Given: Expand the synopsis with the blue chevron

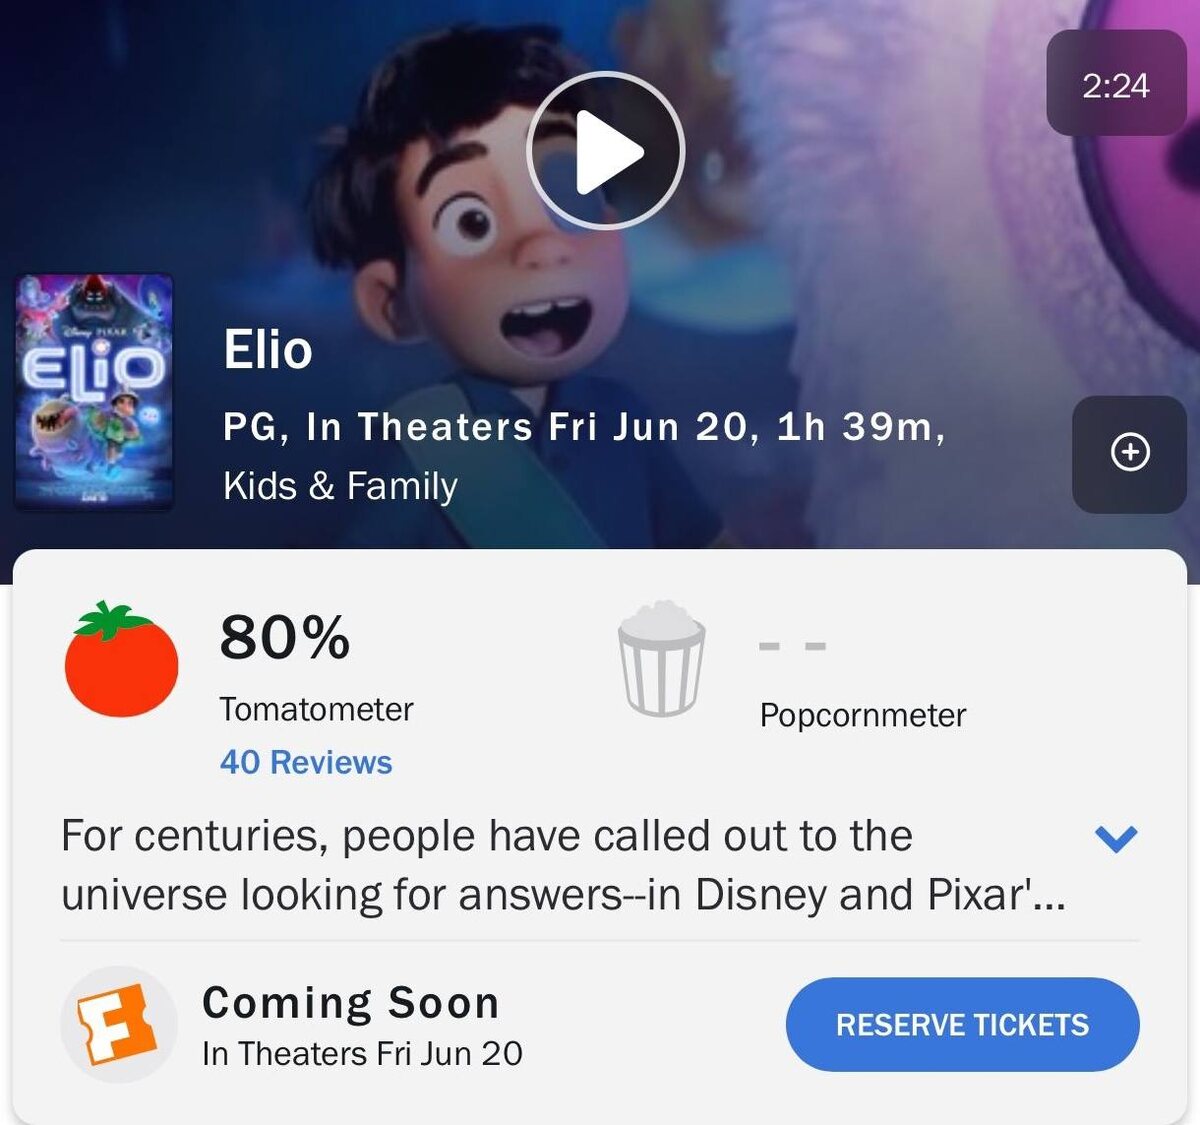Looking at the screenshot, I should pos(1116,838).
